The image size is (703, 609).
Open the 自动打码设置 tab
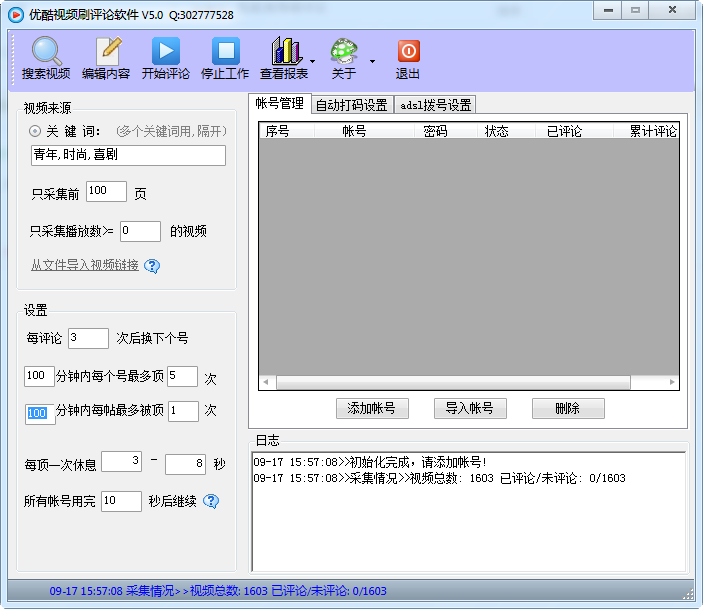352,105
